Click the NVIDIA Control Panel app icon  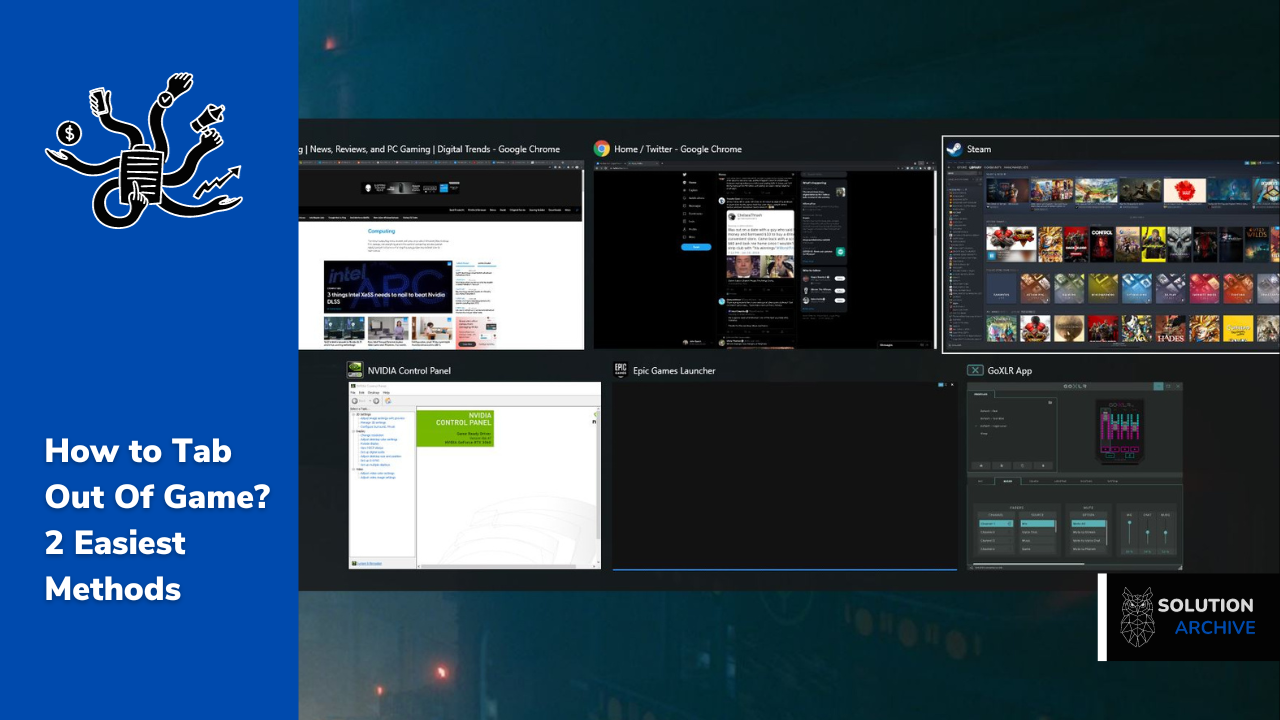(x=355, y=370)
